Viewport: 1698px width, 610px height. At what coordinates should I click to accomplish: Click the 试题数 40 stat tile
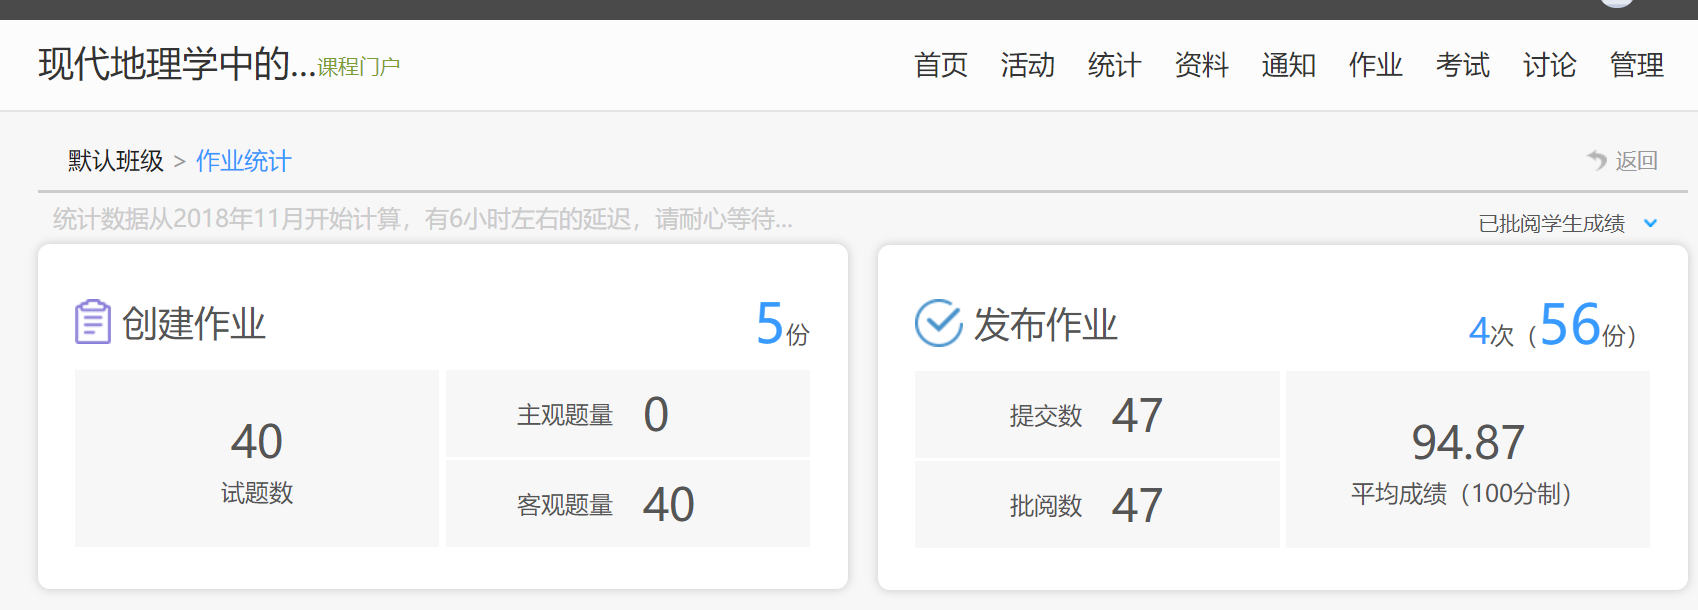(x=257, y=459)
